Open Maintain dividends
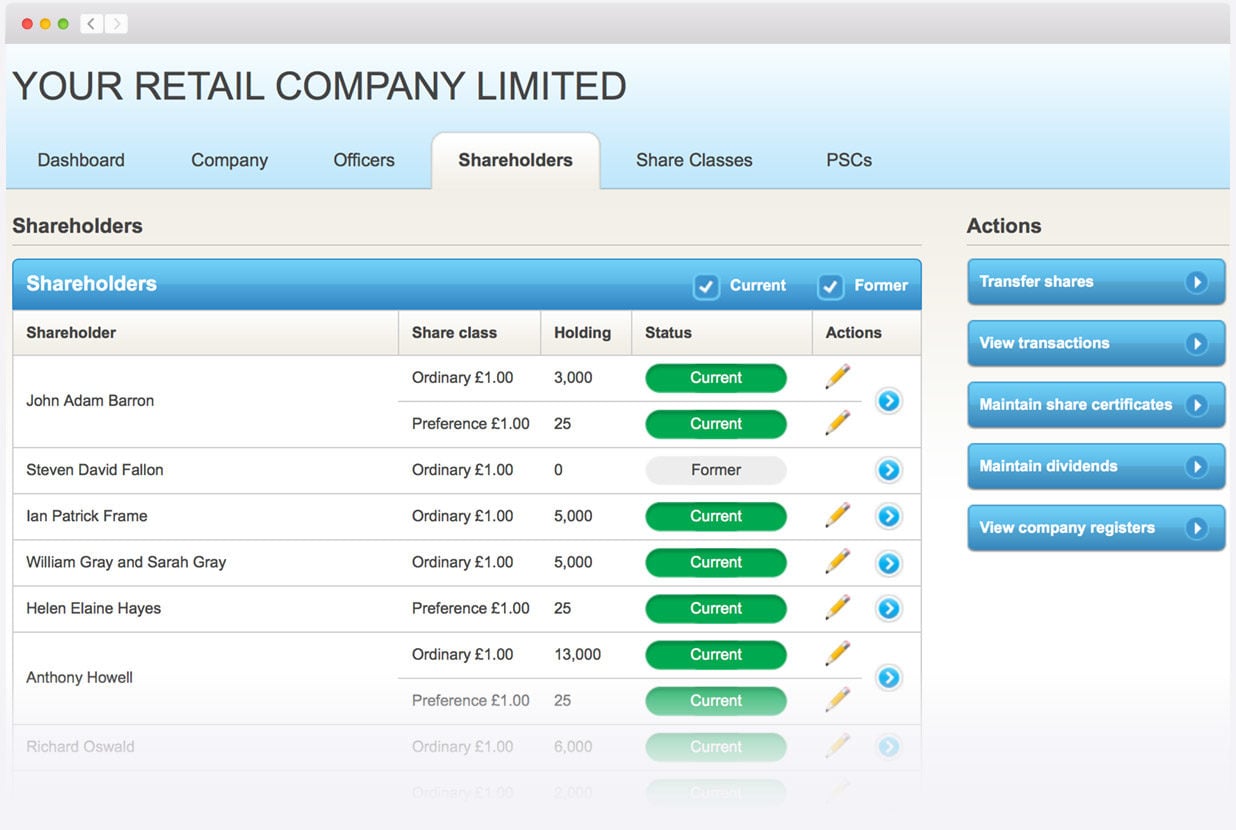 [1096, 466]
